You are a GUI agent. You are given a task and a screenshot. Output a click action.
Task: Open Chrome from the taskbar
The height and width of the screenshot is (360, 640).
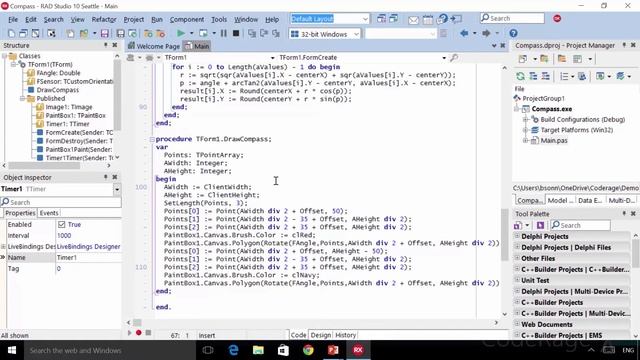point(308,350)
